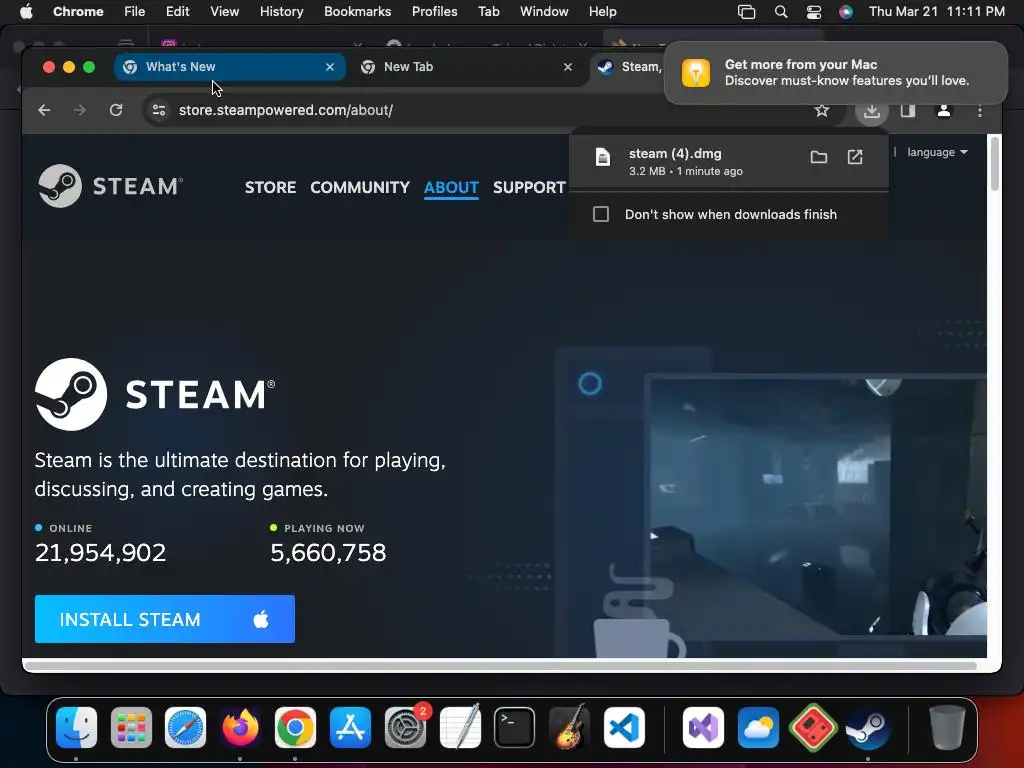1024x768 pixels.
Task: Open the View menu
Action: (x=224, y=12)
